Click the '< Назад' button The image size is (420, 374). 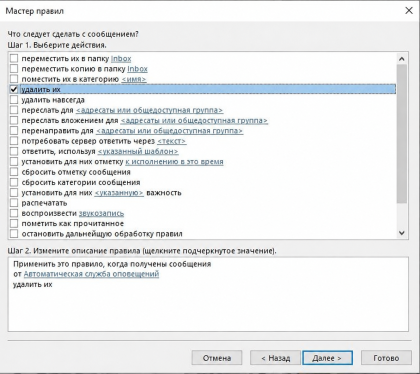pyautogui.click(x=275, y=358)
